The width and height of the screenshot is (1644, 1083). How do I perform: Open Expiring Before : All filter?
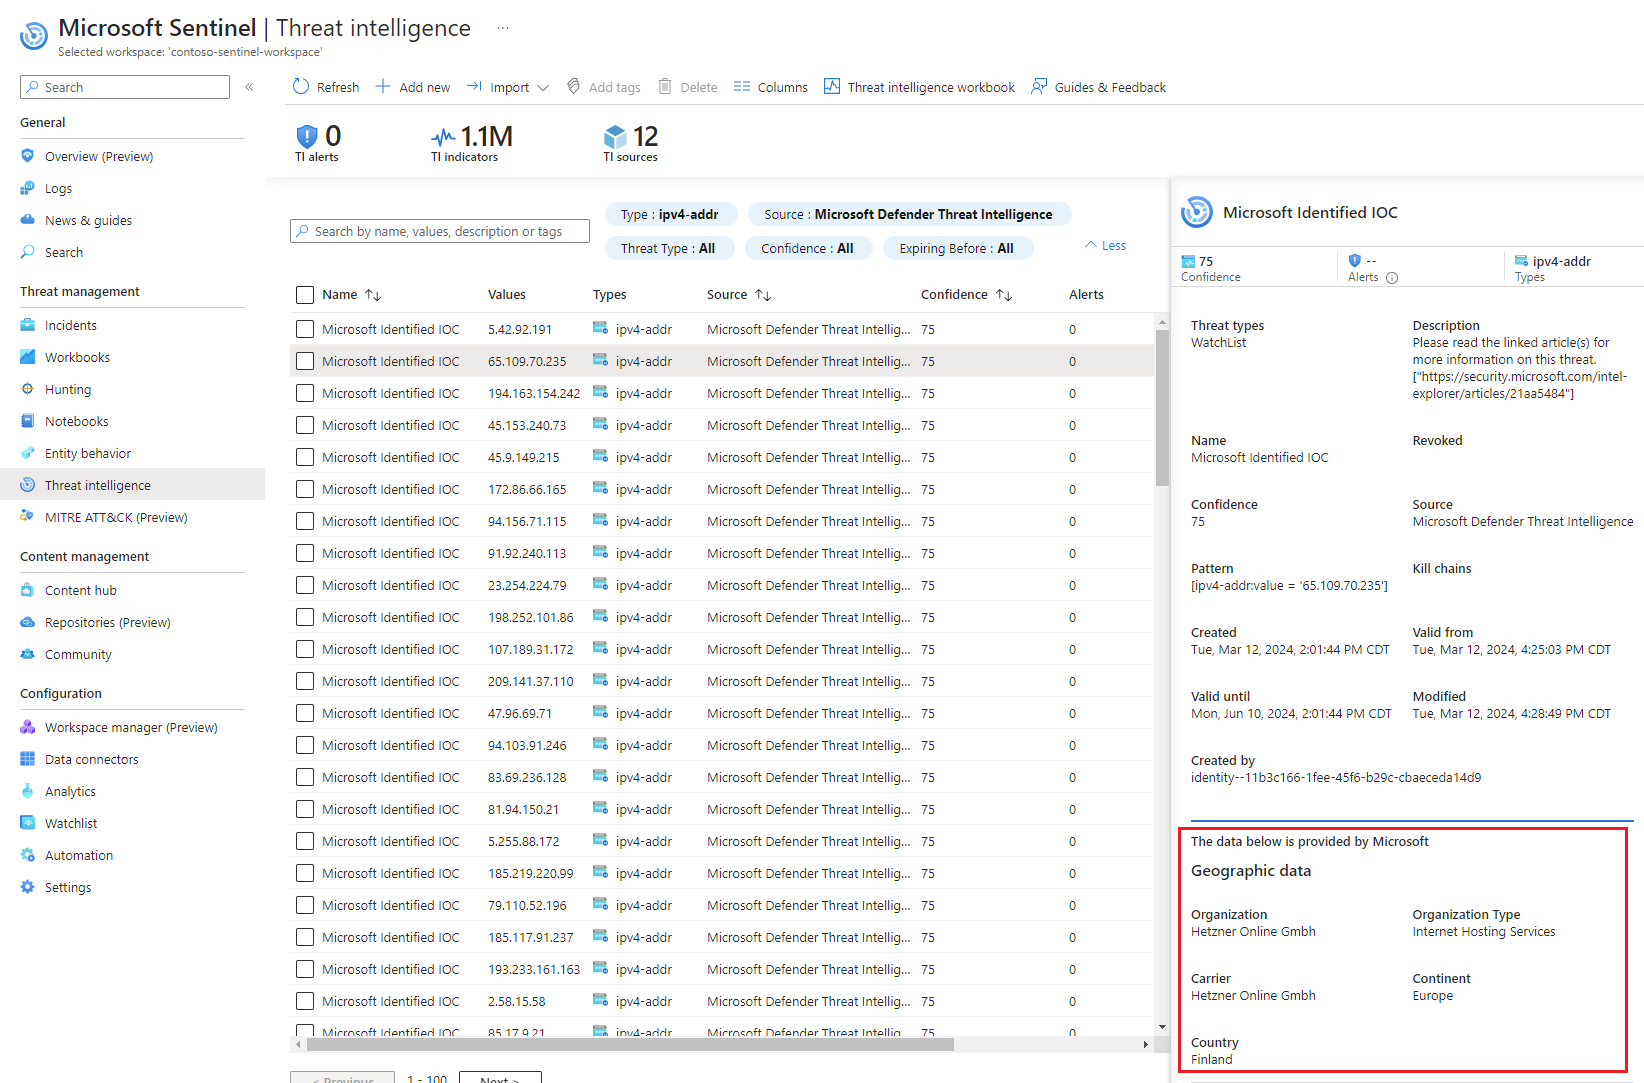[x=957, y=248]
